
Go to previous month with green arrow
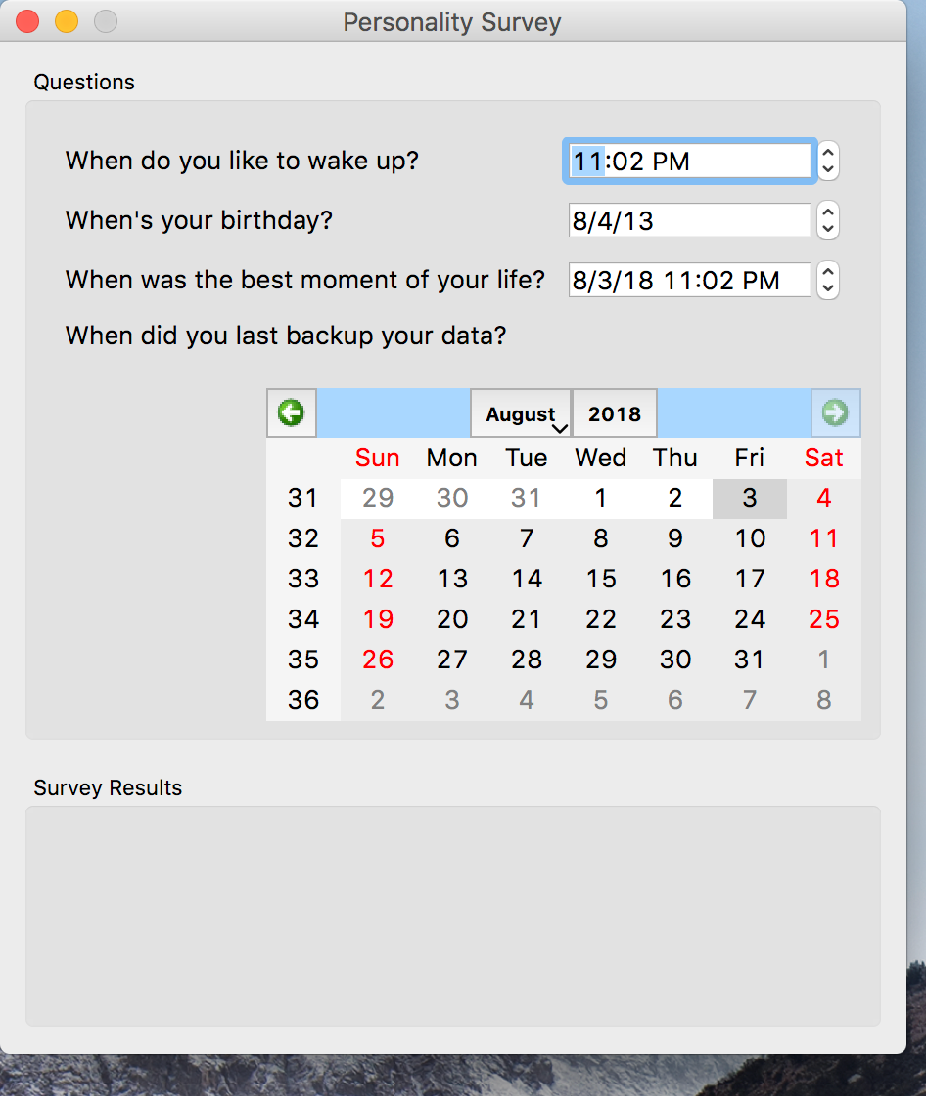click(291, 413)
